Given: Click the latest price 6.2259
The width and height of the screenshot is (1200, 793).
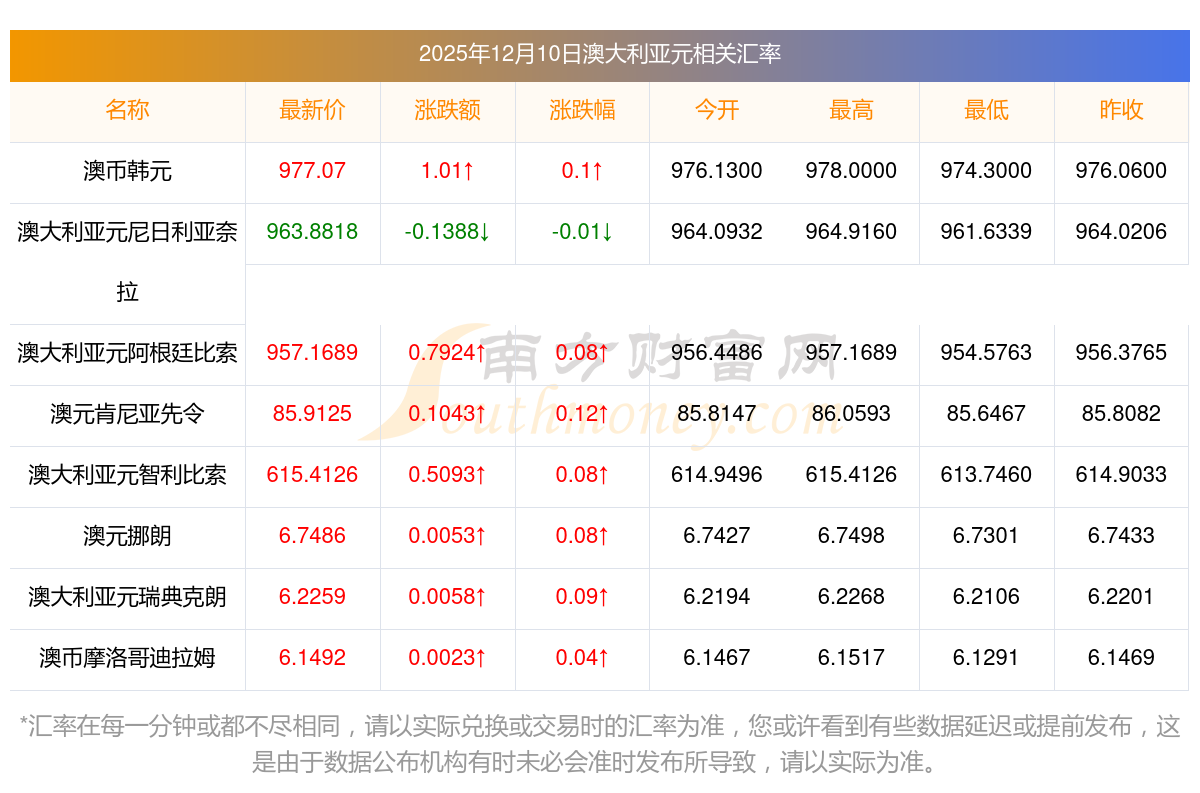Looking at the screenshot, I should point(312,597).
